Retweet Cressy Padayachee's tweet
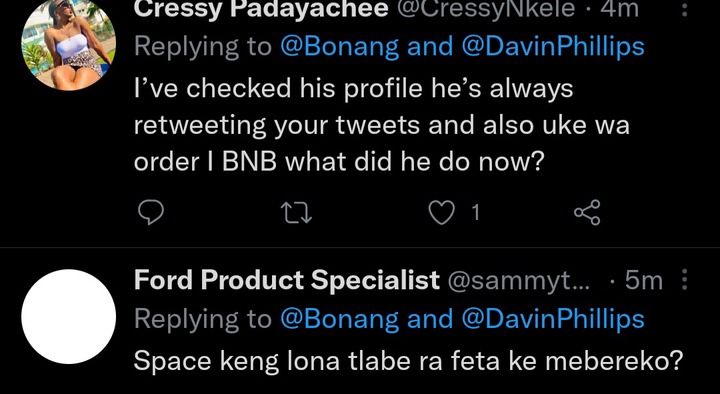 (297, 214)
